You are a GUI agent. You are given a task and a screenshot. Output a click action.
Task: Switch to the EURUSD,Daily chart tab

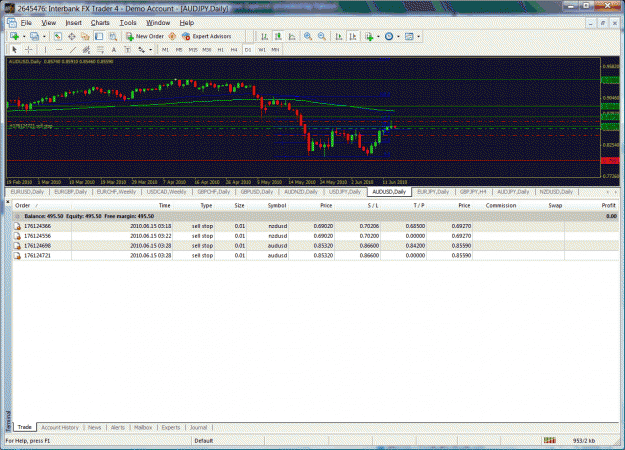(27, 192)
